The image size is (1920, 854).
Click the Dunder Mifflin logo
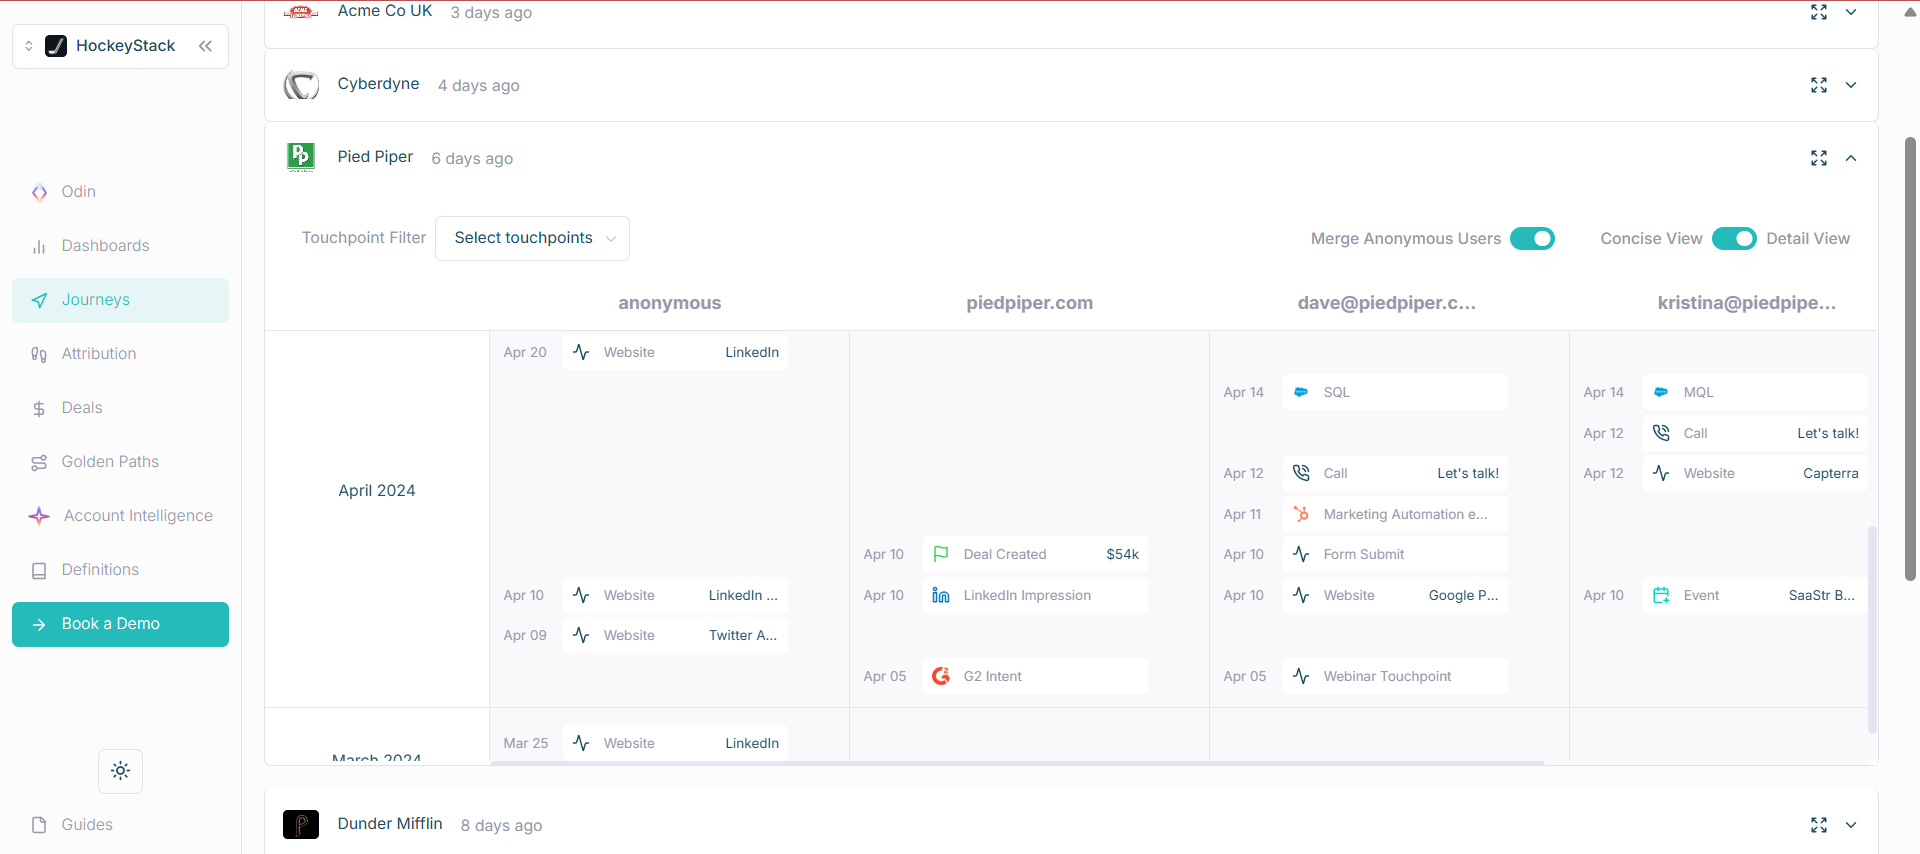coord(301,824)
